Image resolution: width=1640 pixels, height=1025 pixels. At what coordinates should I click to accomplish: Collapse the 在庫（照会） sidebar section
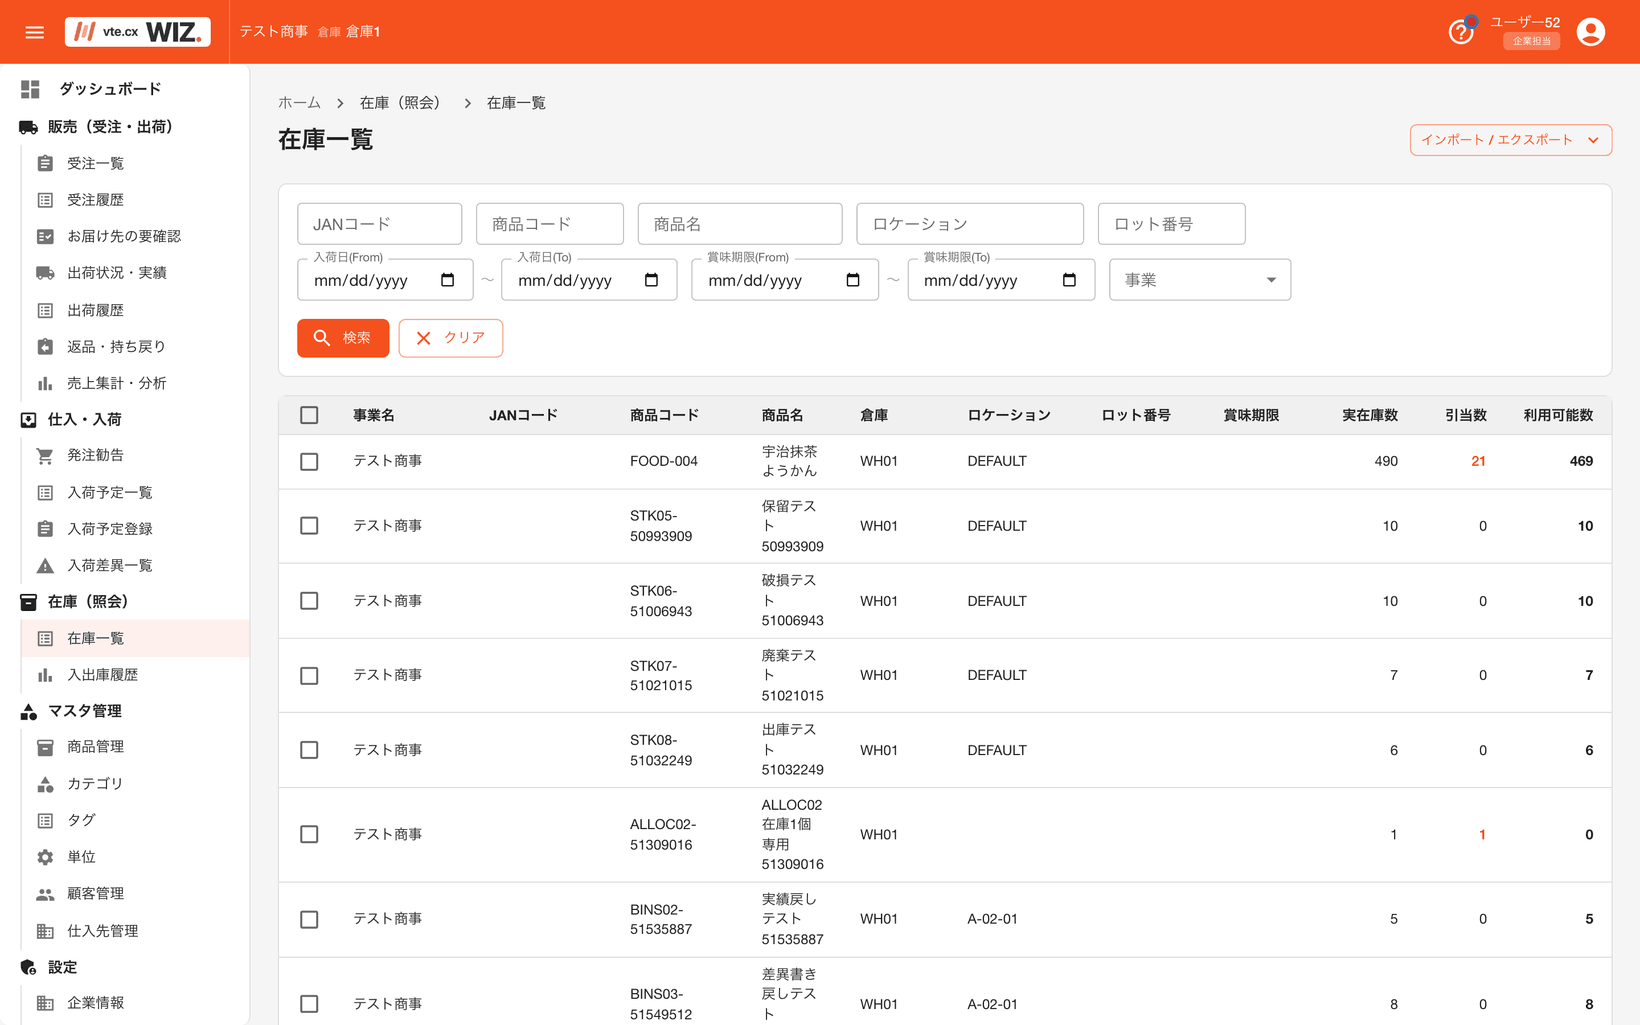pos(88,602)
